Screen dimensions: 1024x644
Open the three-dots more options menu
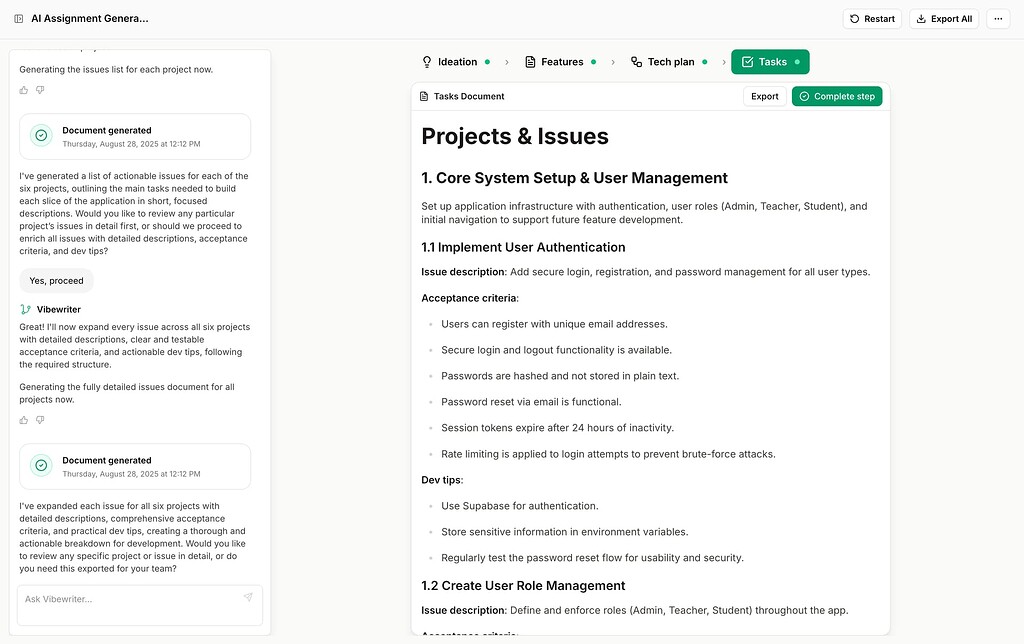click(998, 19)
